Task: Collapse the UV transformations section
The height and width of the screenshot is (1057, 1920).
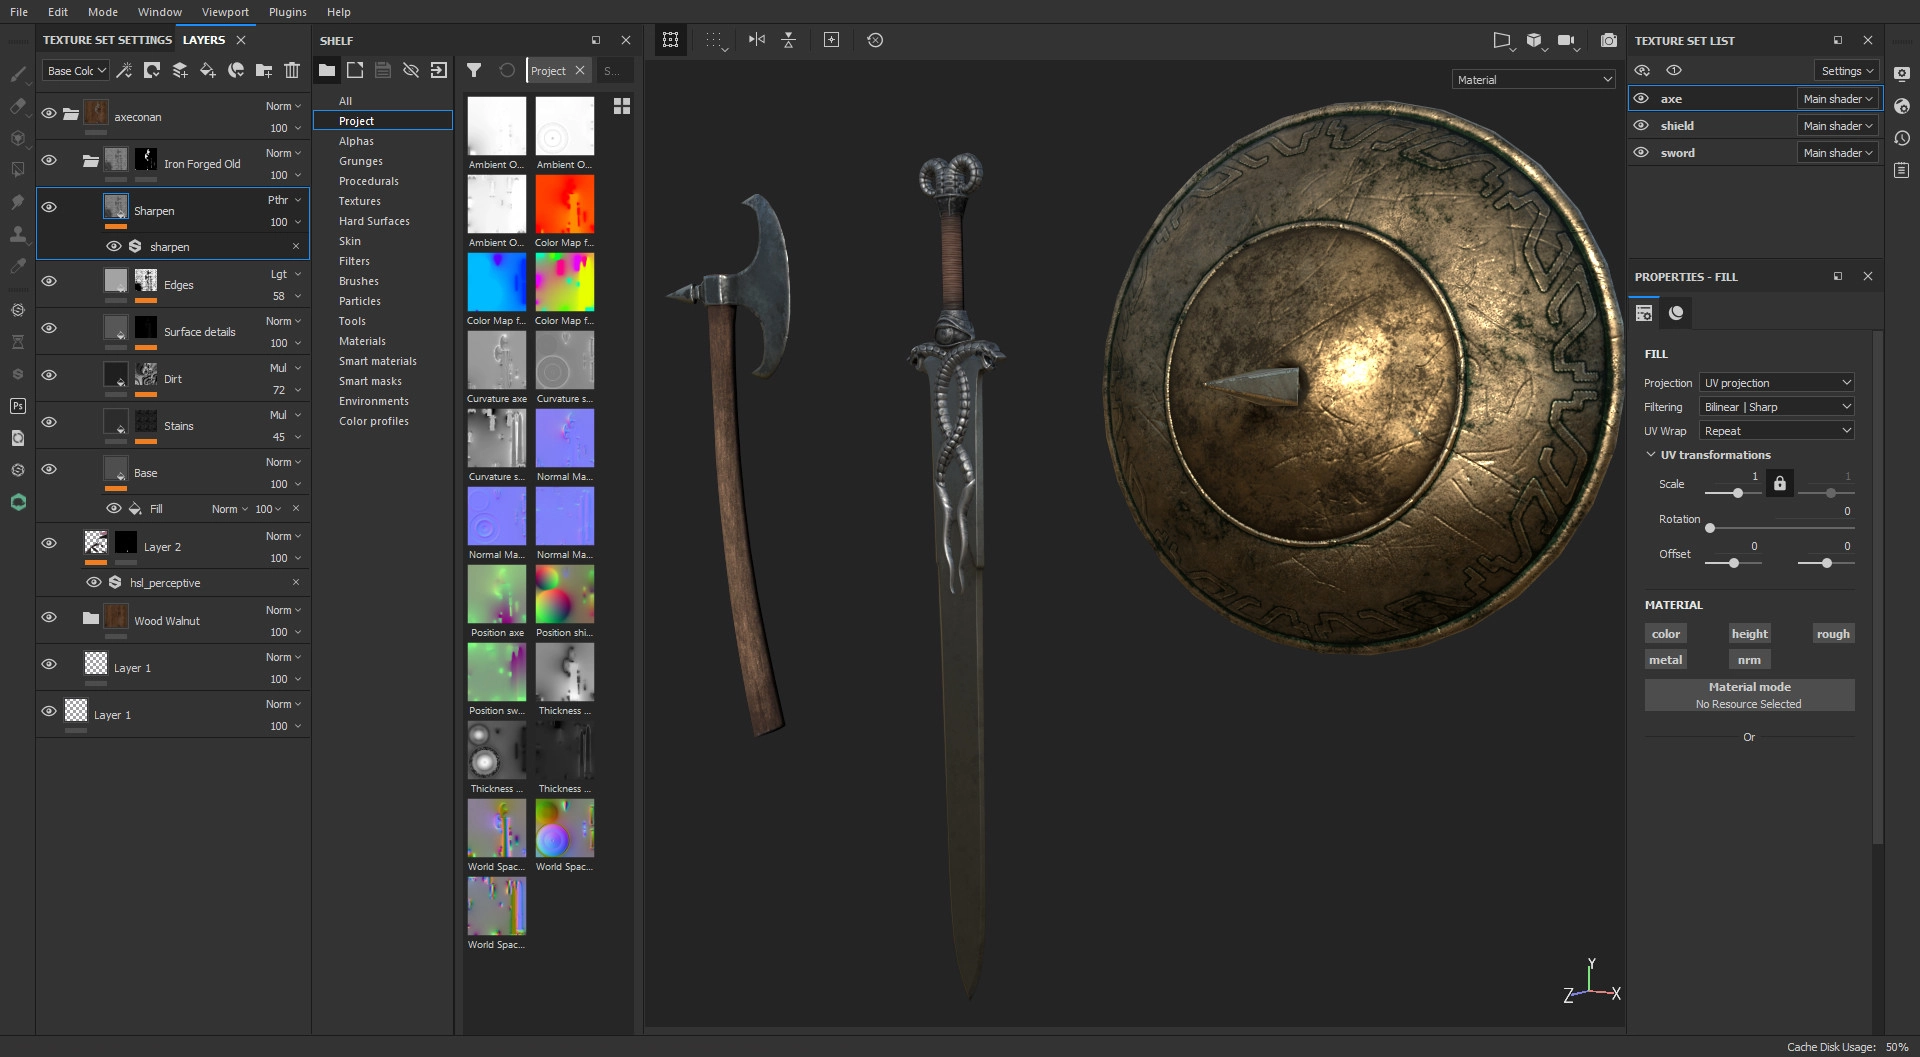Action: pos(1651,455)
